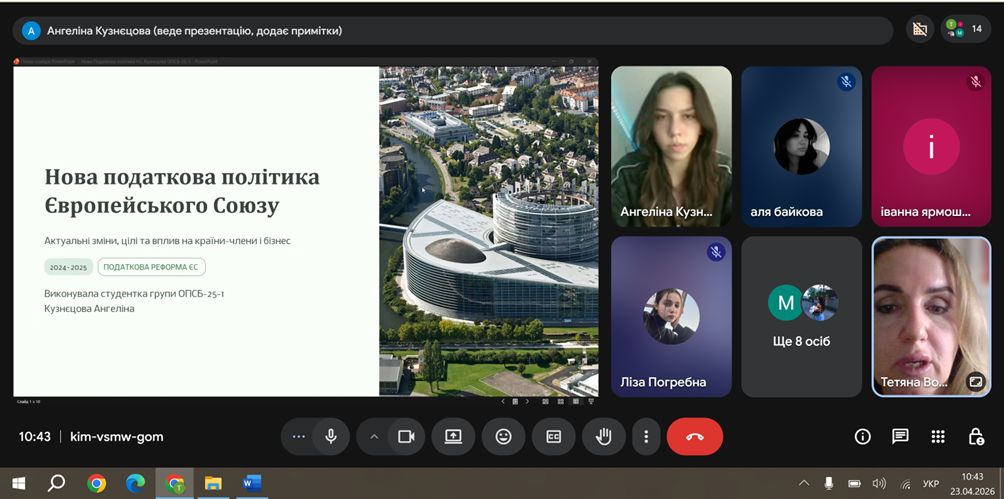Toggle closed captions CC
This screenshot has height=499, width=1004.
[553, 437]
